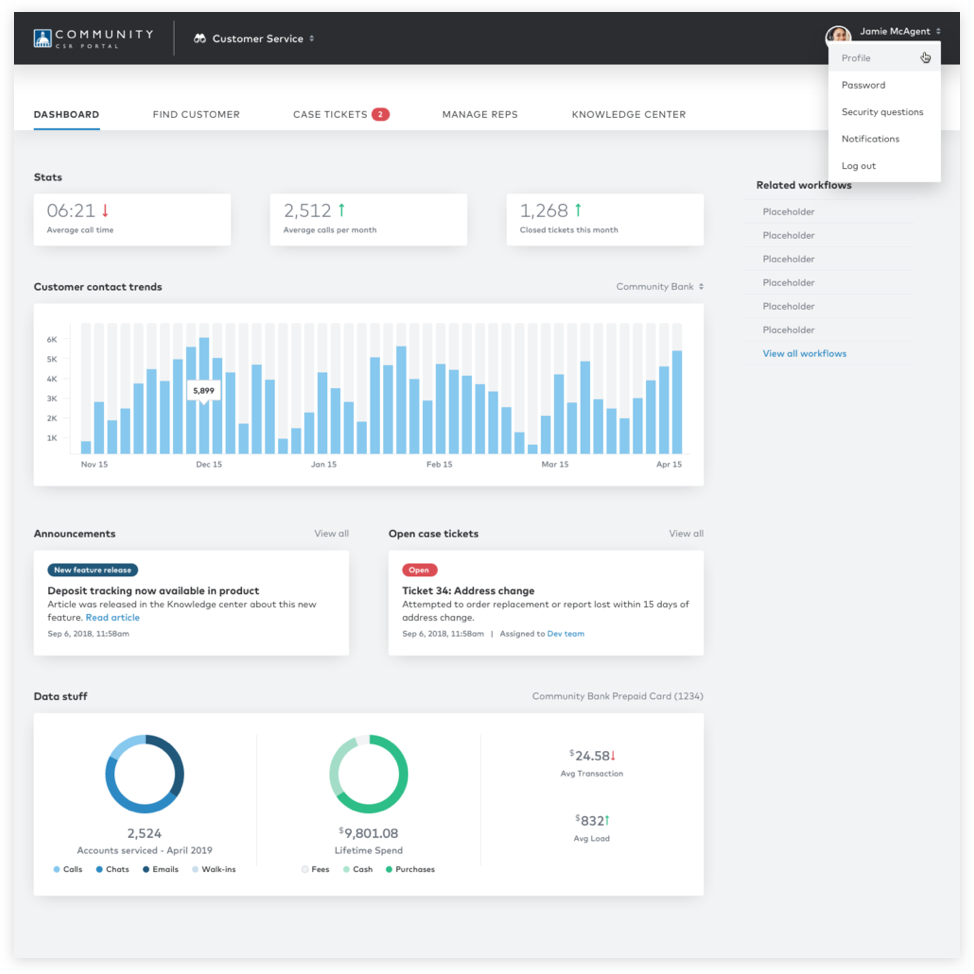Open the Read article link
Image resolution: width=974 pixels, height=974 pixels.
click(112, 617)
